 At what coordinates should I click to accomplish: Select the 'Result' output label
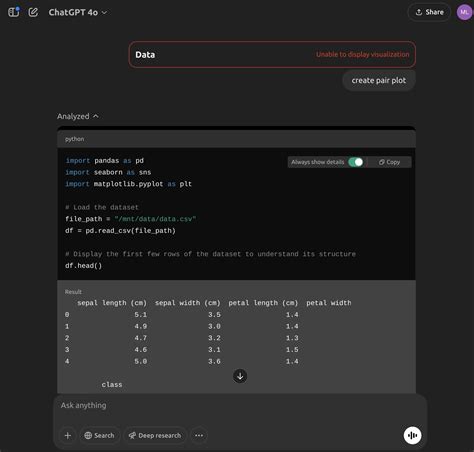pyautogui.click(x=73, y=292)
